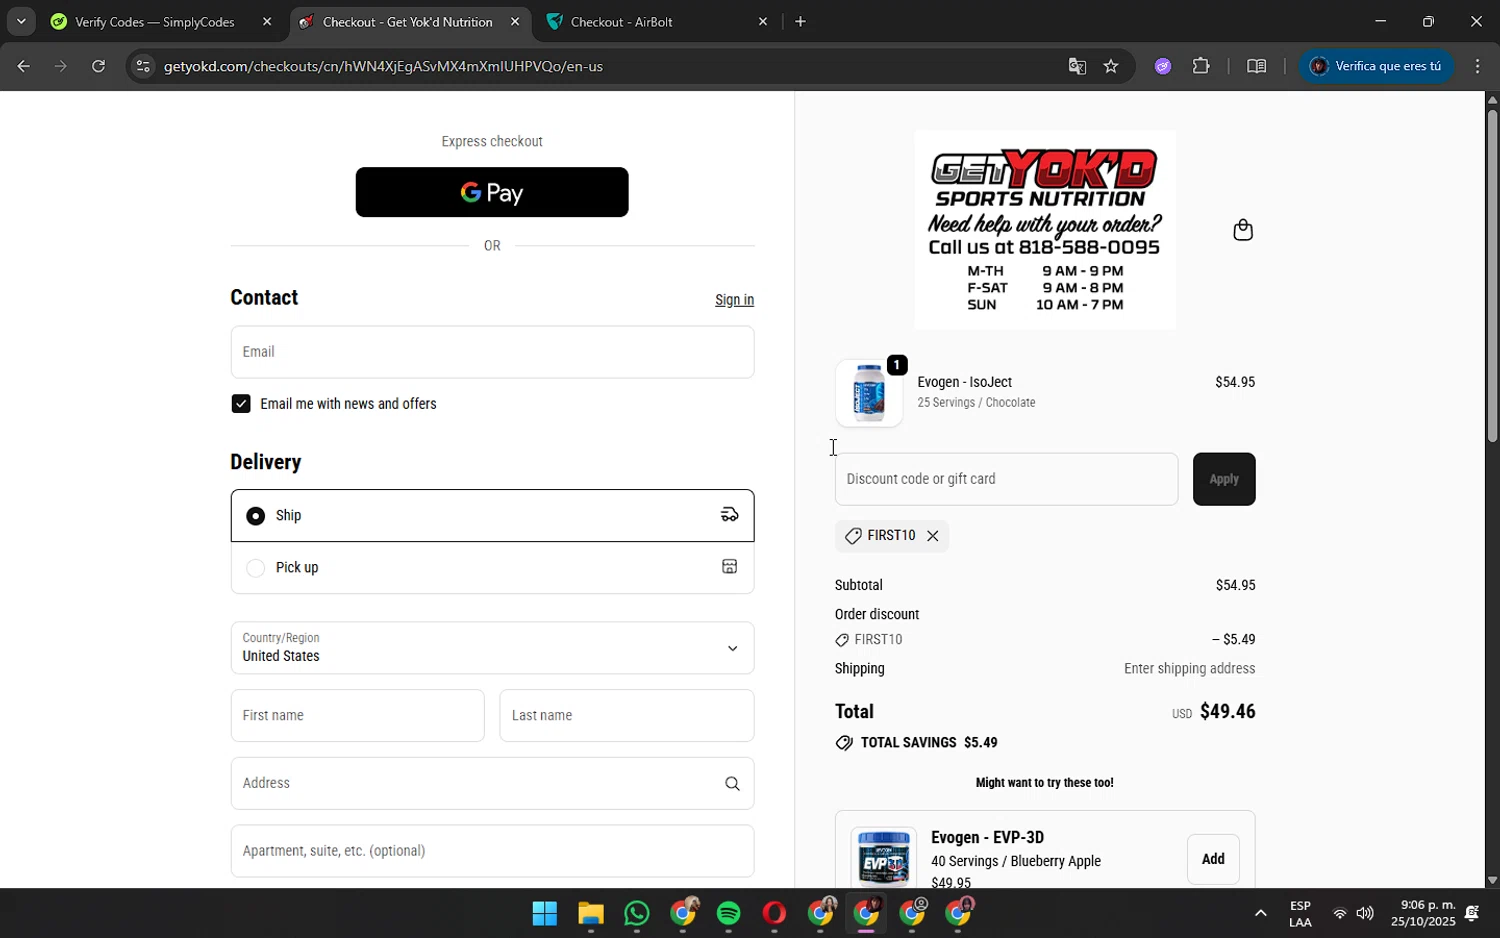The width and height of the screenshot is (1500, 938).
Task: Open the Opera browser taskbar icon
Action: click(x=775, y=913)
